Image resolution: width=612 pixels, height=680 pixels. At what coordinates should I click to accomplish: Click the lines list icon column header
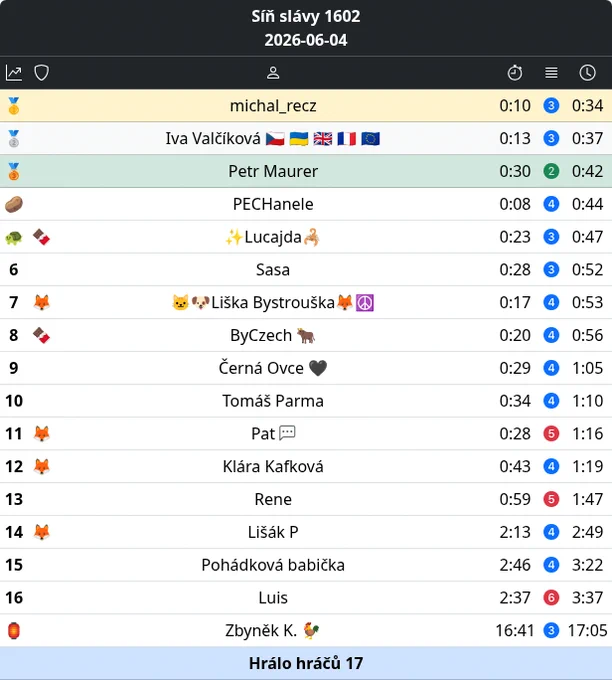pos(551,73)
